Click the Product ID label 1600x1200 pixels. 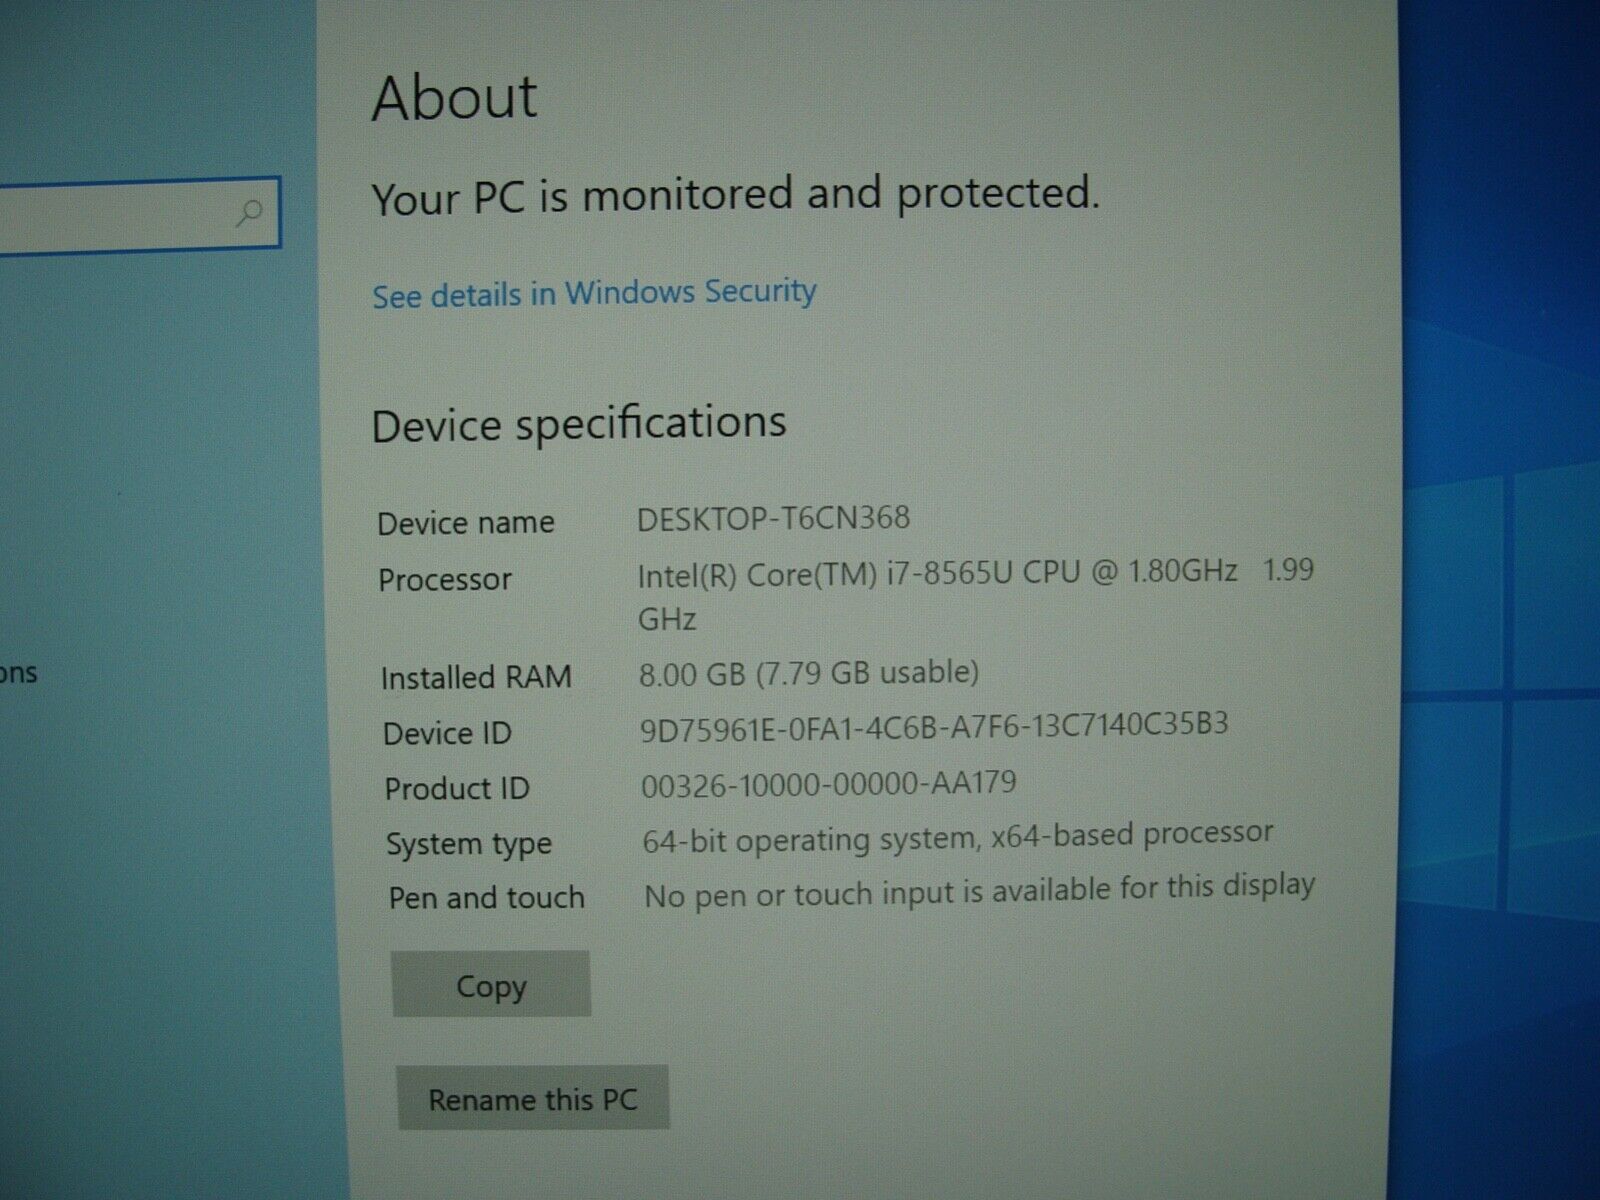tap(457, 788)
